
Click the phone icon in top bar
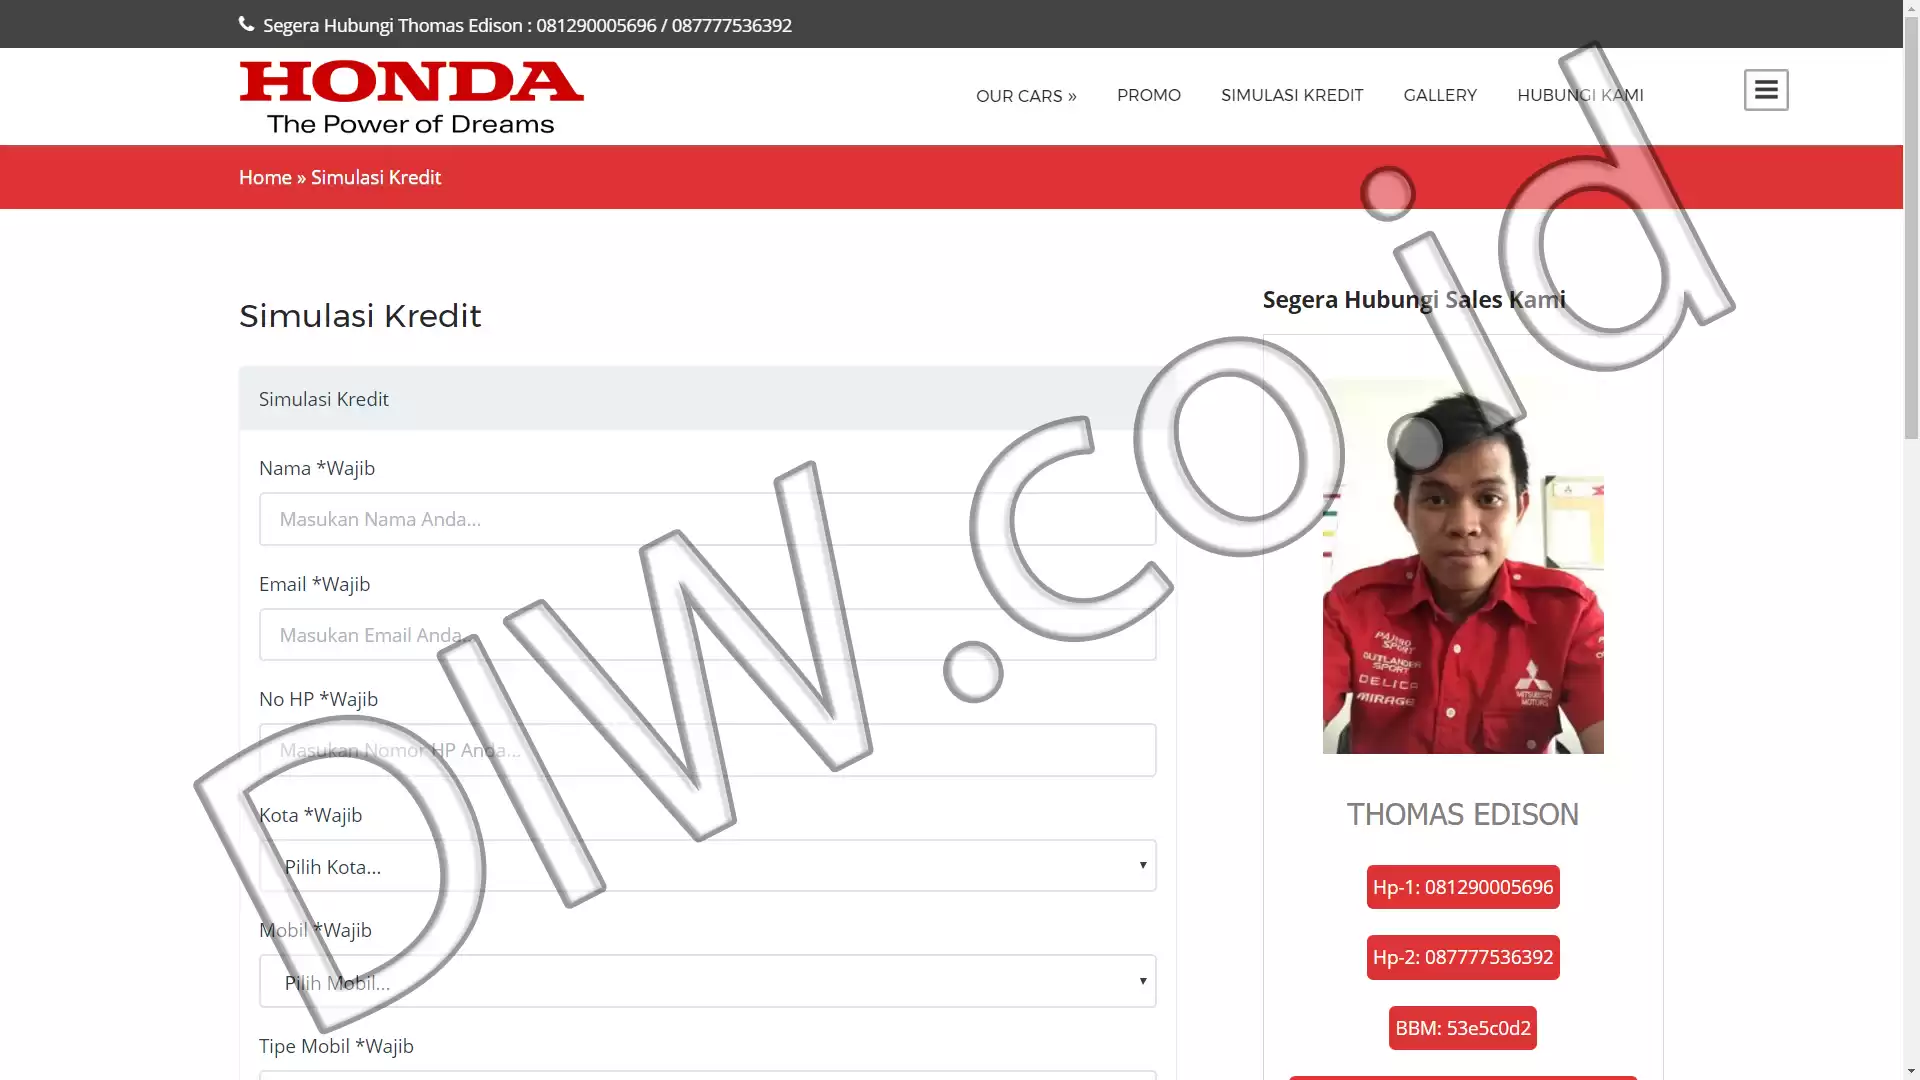coord(247,24)
